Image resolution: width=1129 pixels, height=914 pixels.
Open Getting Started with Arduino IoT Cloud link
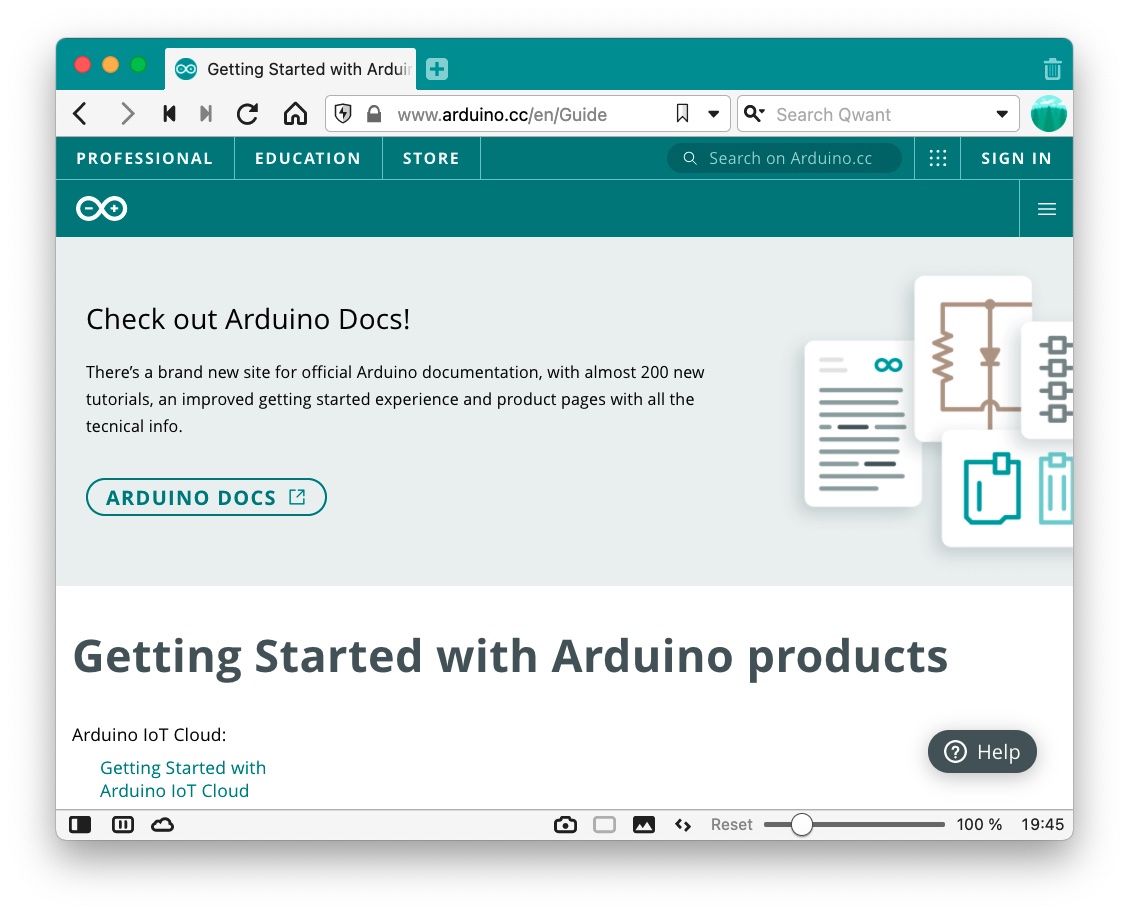183,779
